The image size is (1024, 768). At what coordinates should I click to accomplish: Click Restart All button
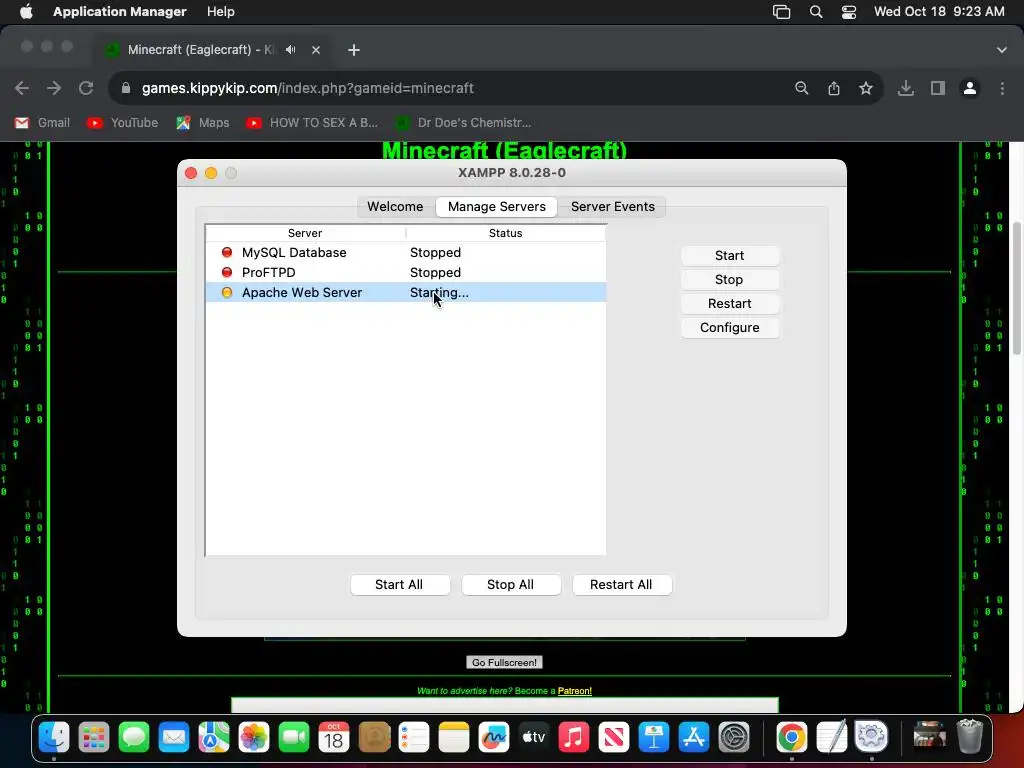(x=621, y=584)
